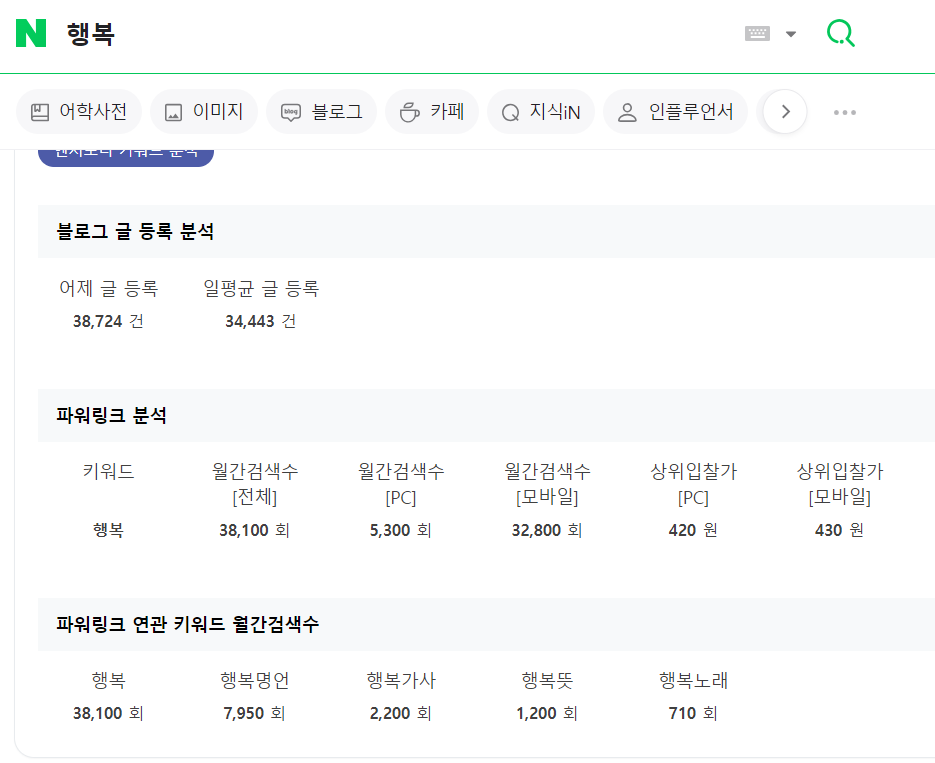The width and height of the screenshot is (935, 763).
Task: Select the 행복가사 related keyword
Action: pyautogui.click(x=401, y=681)
